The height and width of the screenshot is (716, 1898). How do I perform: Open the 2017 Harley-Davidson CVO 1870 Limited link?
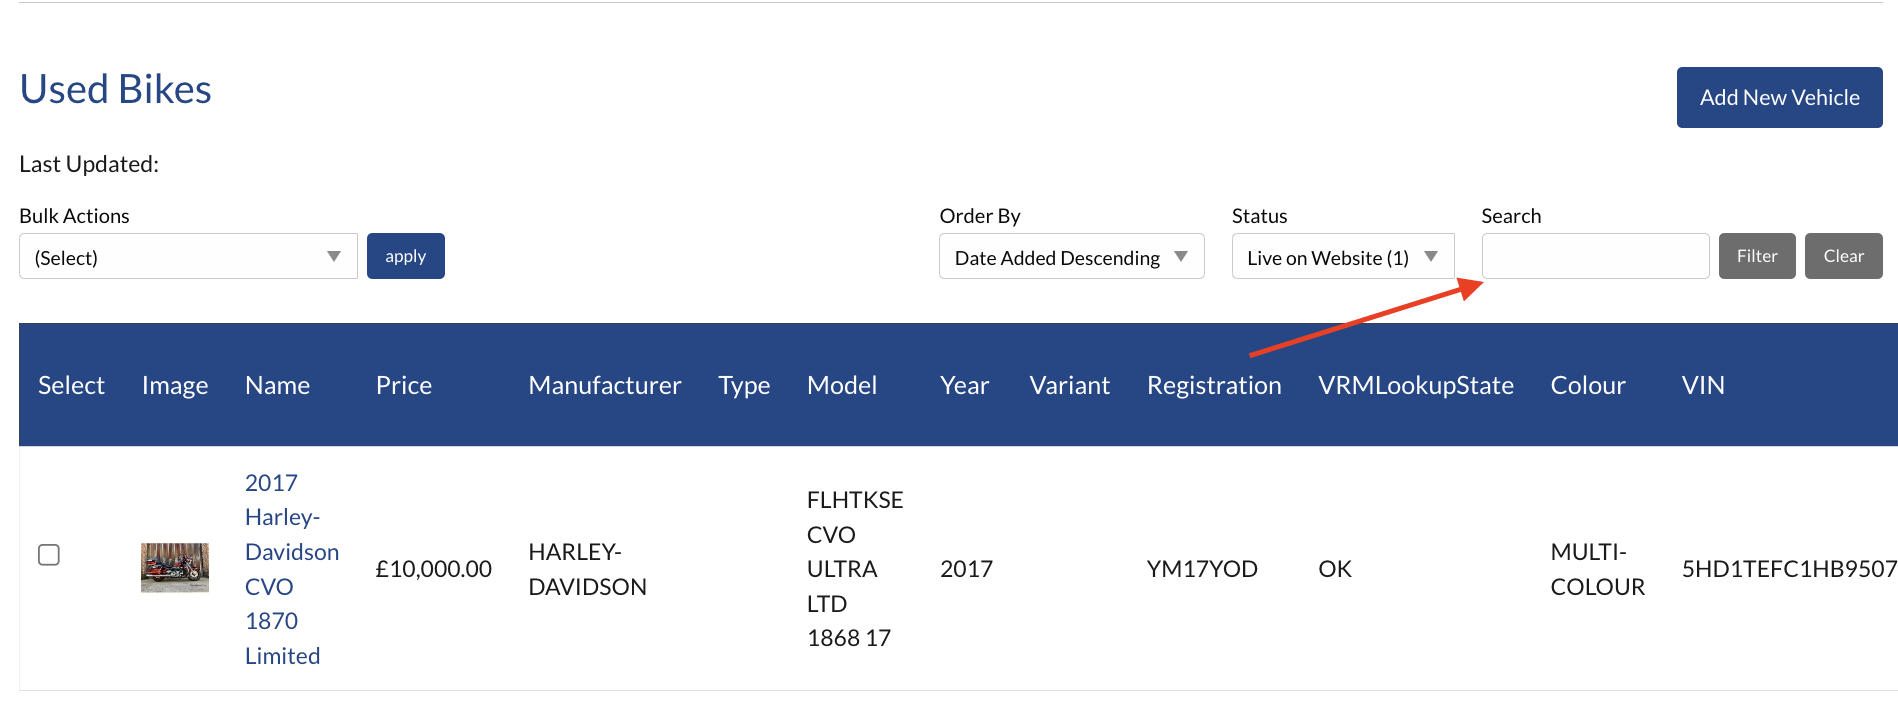tap(290, 569)
